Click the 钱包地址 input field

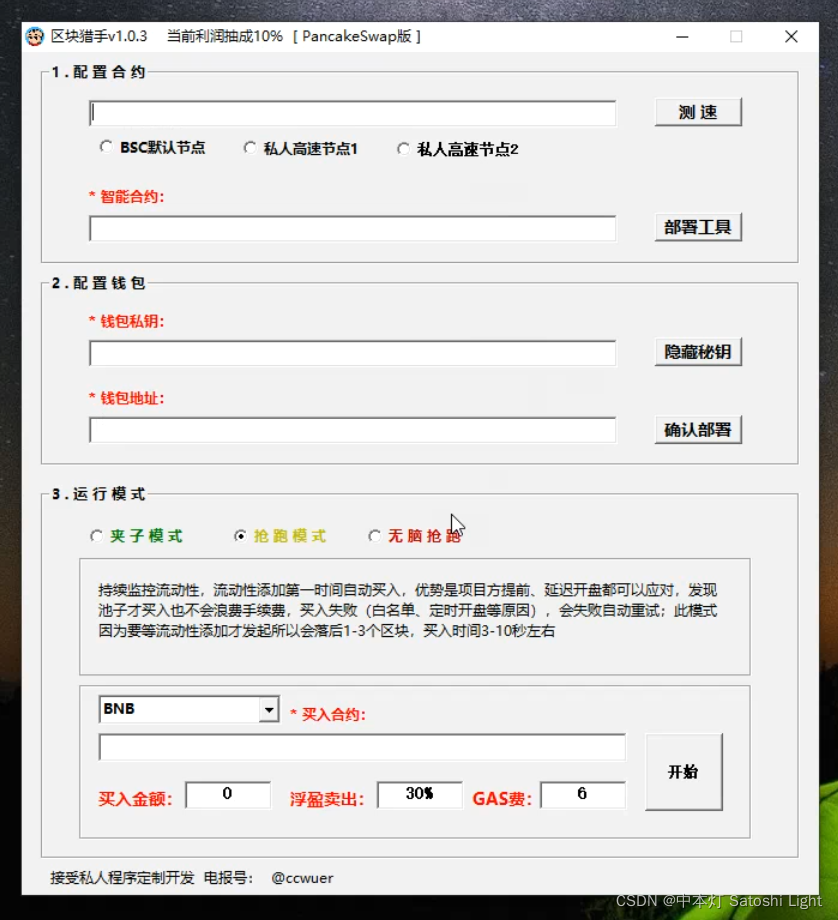tap(353, 430)
